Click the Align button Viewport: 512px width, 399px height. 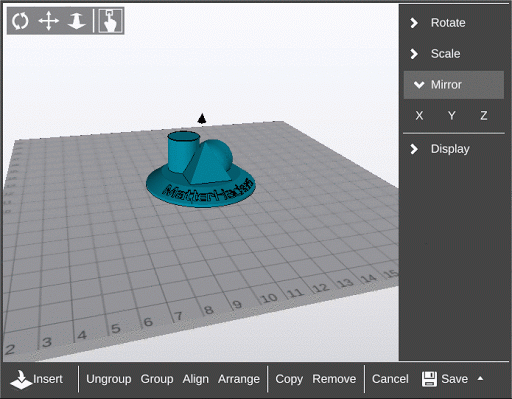[x=196, y=379]
